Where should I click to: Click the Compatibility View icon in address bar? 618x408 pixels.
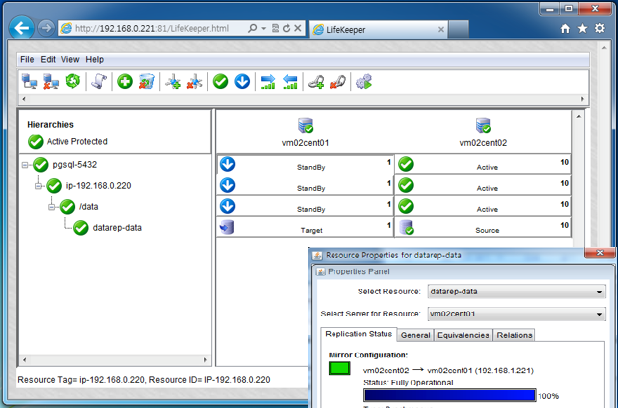[275, 28]
